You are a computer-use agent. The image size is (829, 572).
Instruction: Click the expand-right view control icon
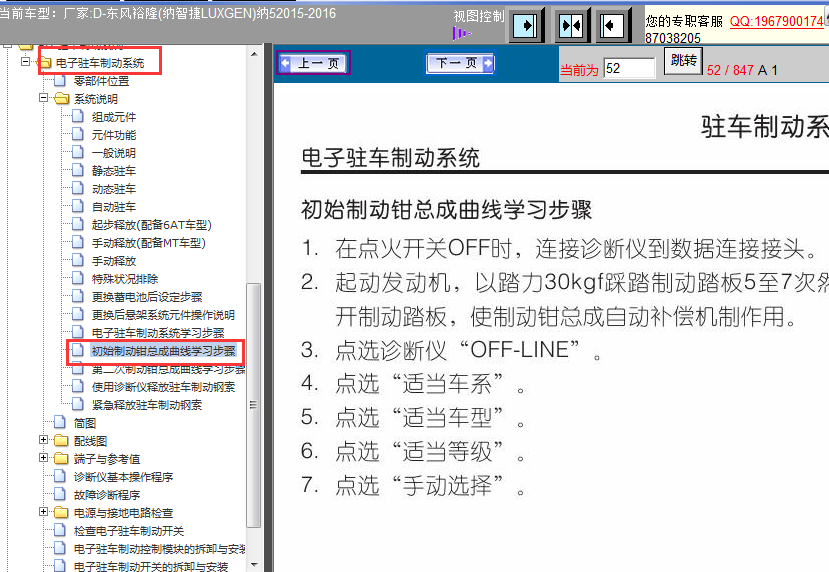526,25
